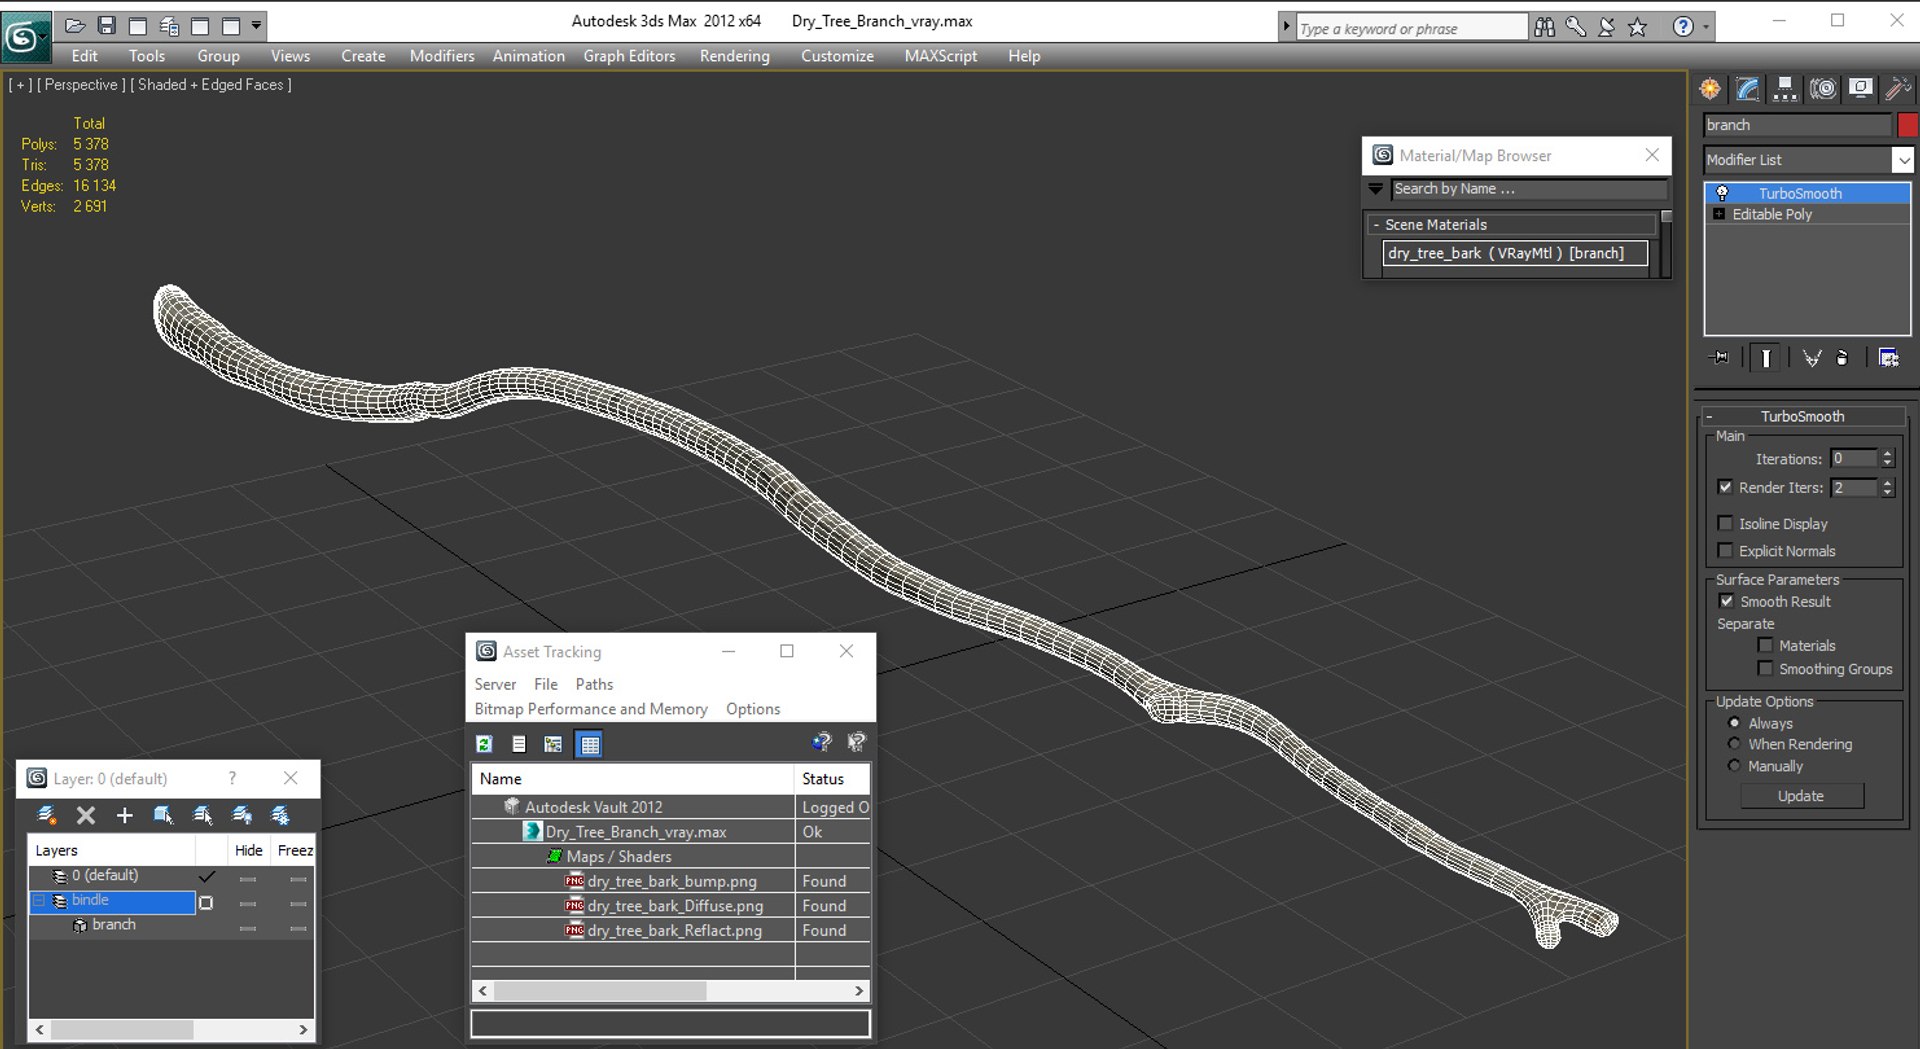Open the Create command panel tab
Viewport: 1920px width, 1049px height.
[1710, 89]
